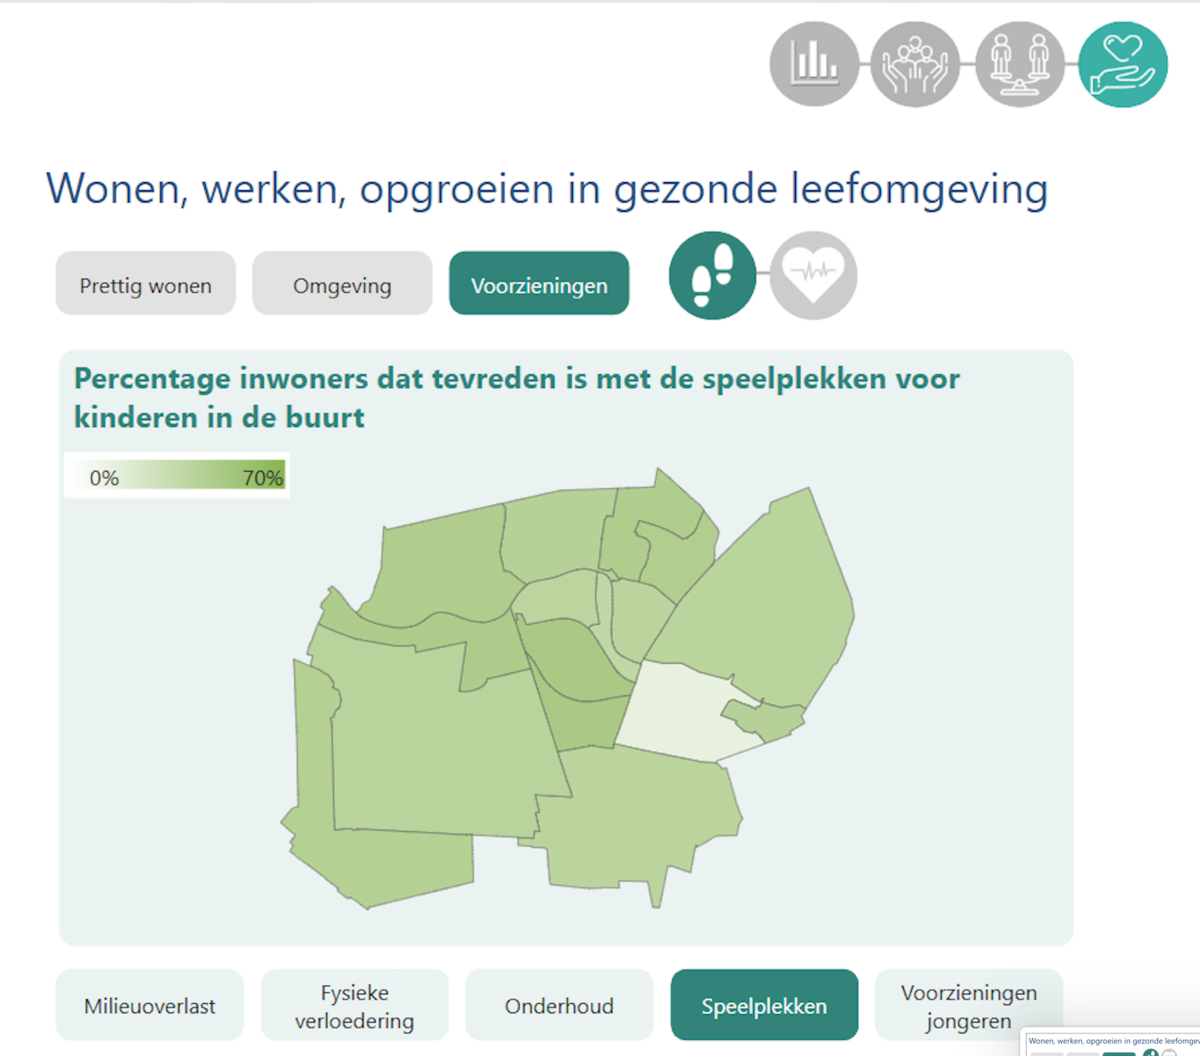Image resolution: width=1200 pixels, height=1056 pixels.
Task: Click the page heading Wonen, werken, opgroeien
Action: [547, 189]
